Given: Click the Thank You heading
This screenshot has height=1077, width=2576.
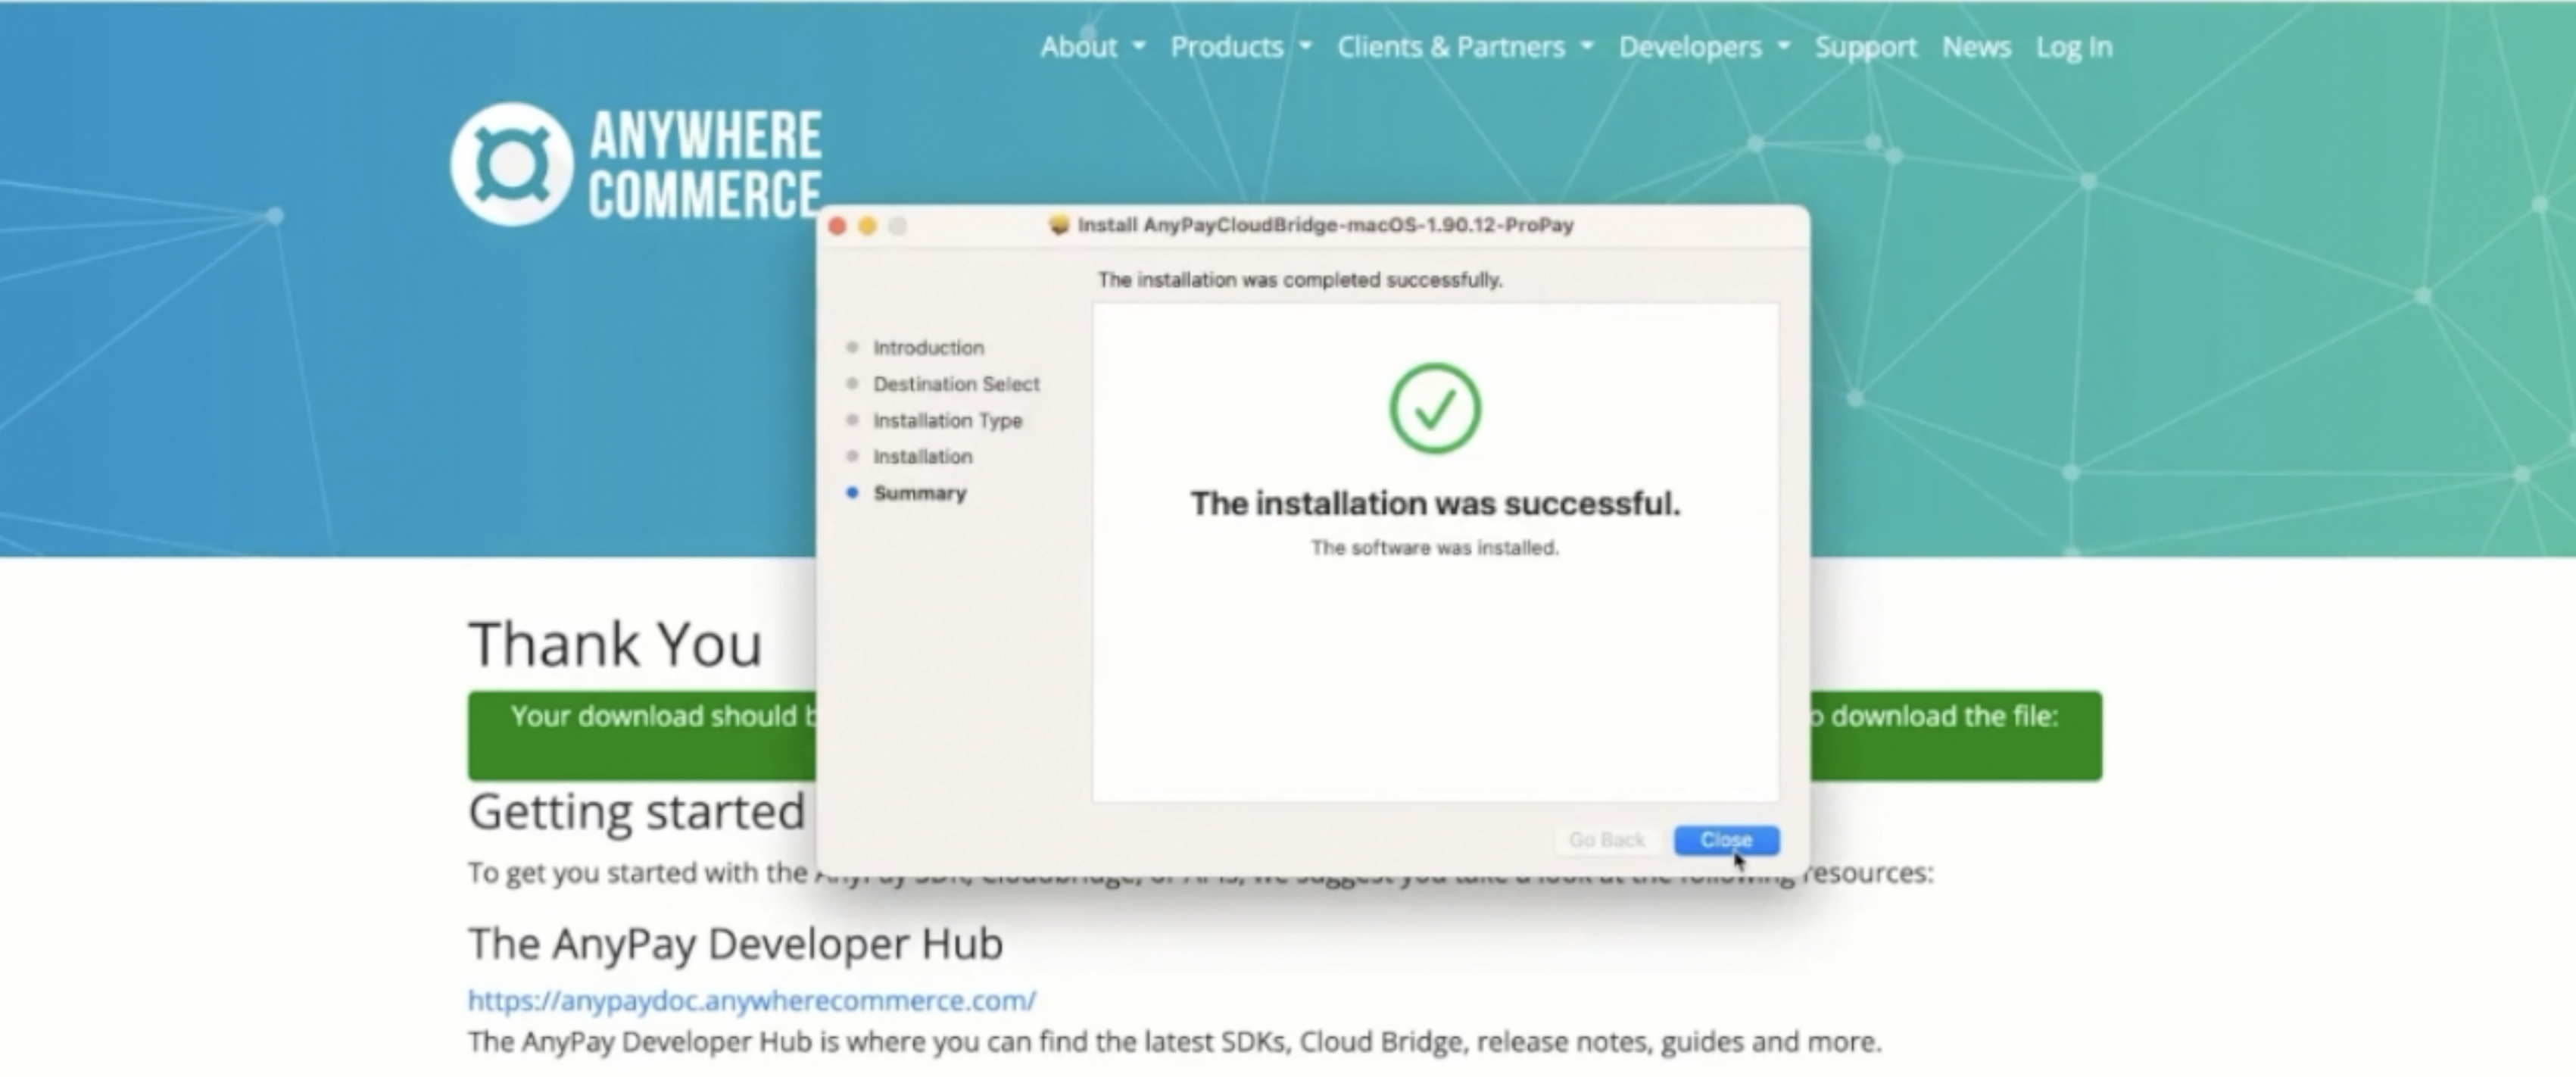Looking at the screenshot, I should [616, 643].
